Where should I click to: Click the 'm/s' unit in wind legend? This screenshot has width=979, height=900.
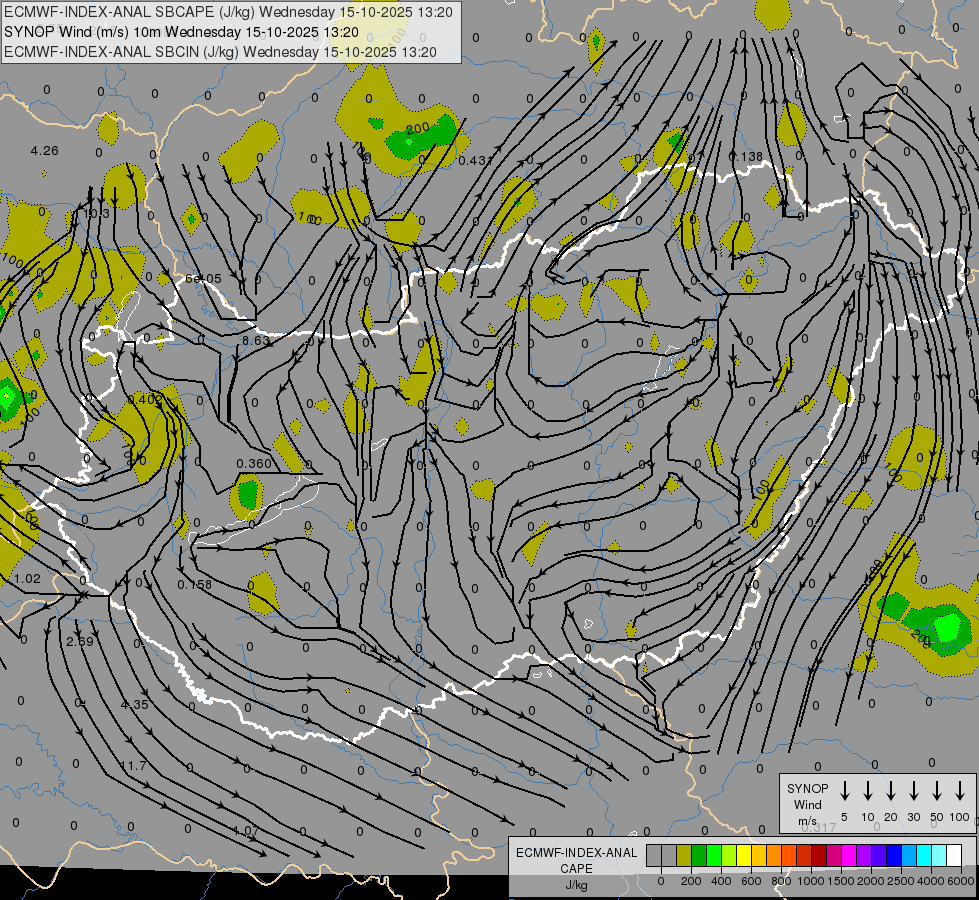coord(807,821)
